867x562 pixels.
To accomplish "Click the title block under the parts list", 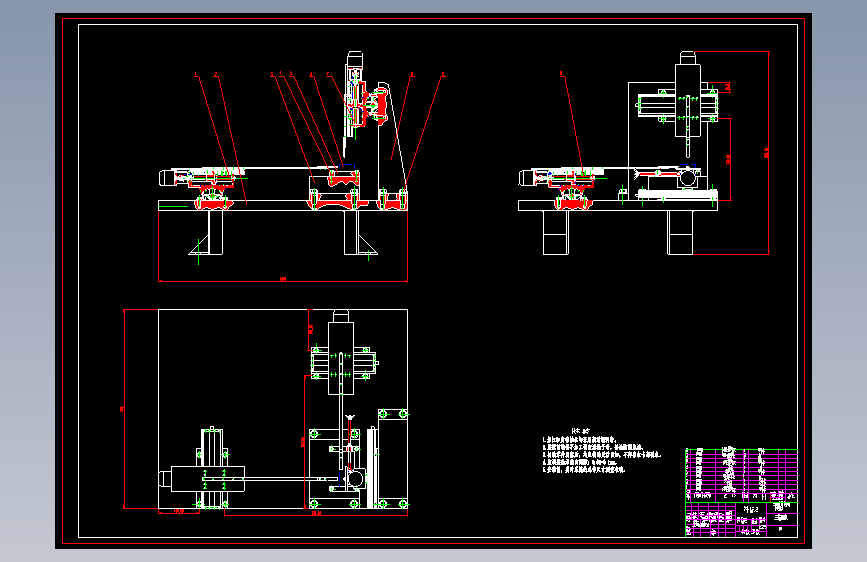I will pyautogui.click(x=741, y=519).
